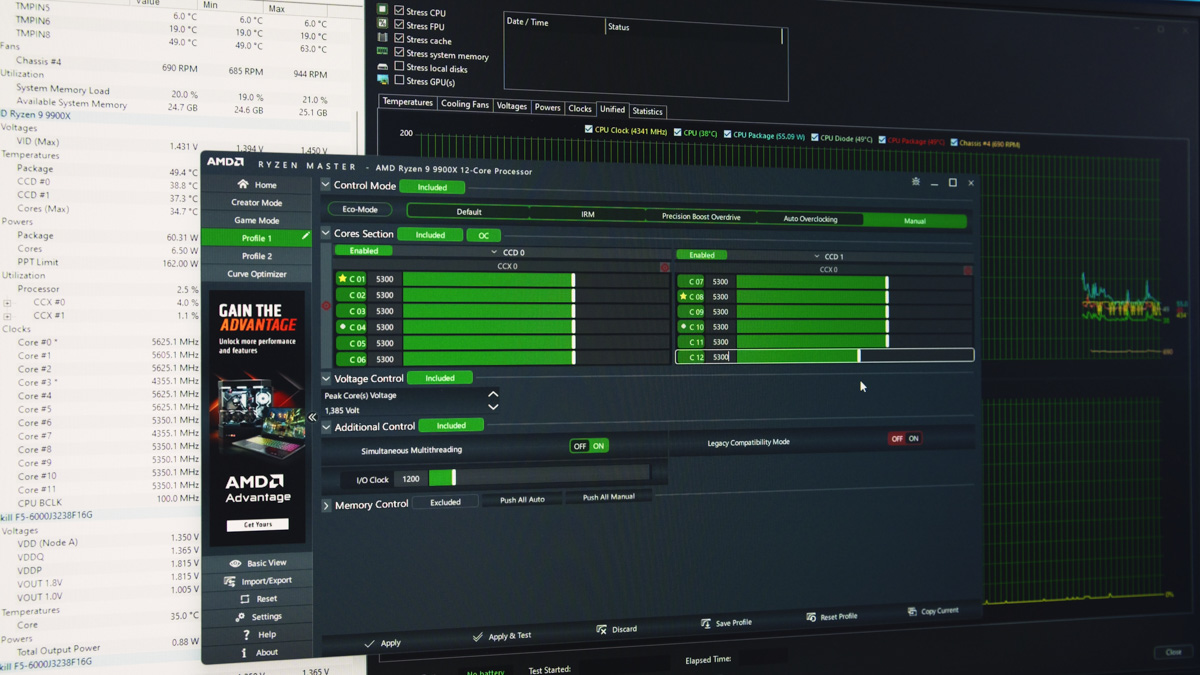Open the Home icon in Ryzen Master sidebar
The image size is (1200, 675).
(x=243, y=184)
